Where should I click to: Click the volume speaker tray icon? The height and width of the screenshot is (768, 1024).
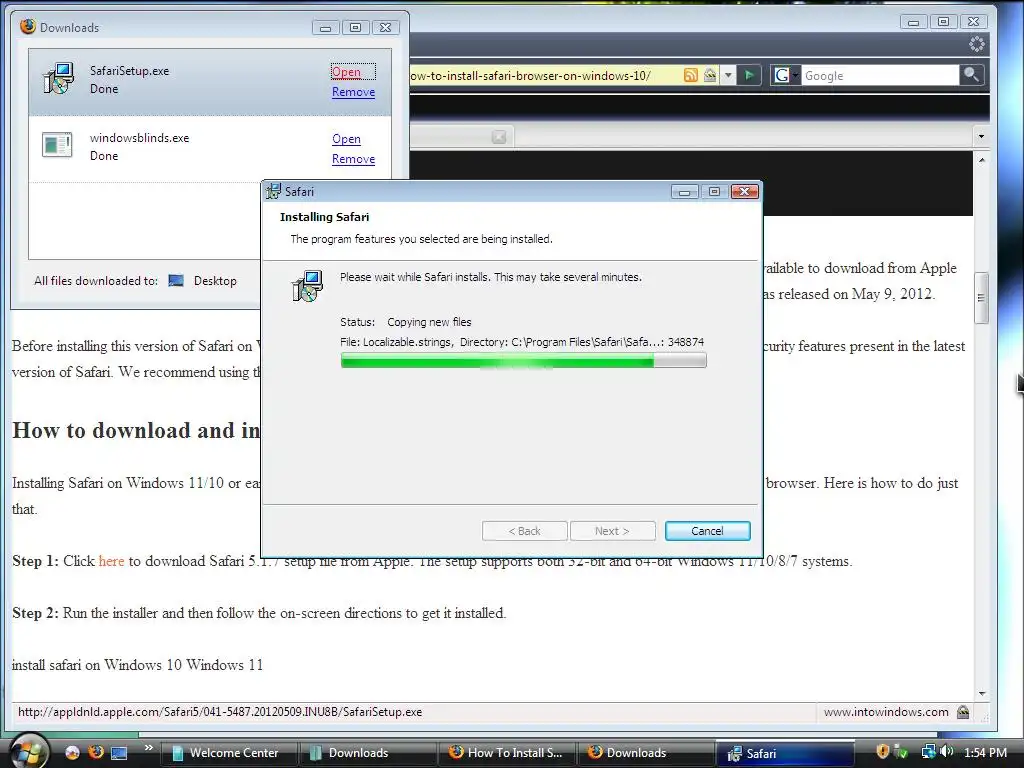coord(947,752)
